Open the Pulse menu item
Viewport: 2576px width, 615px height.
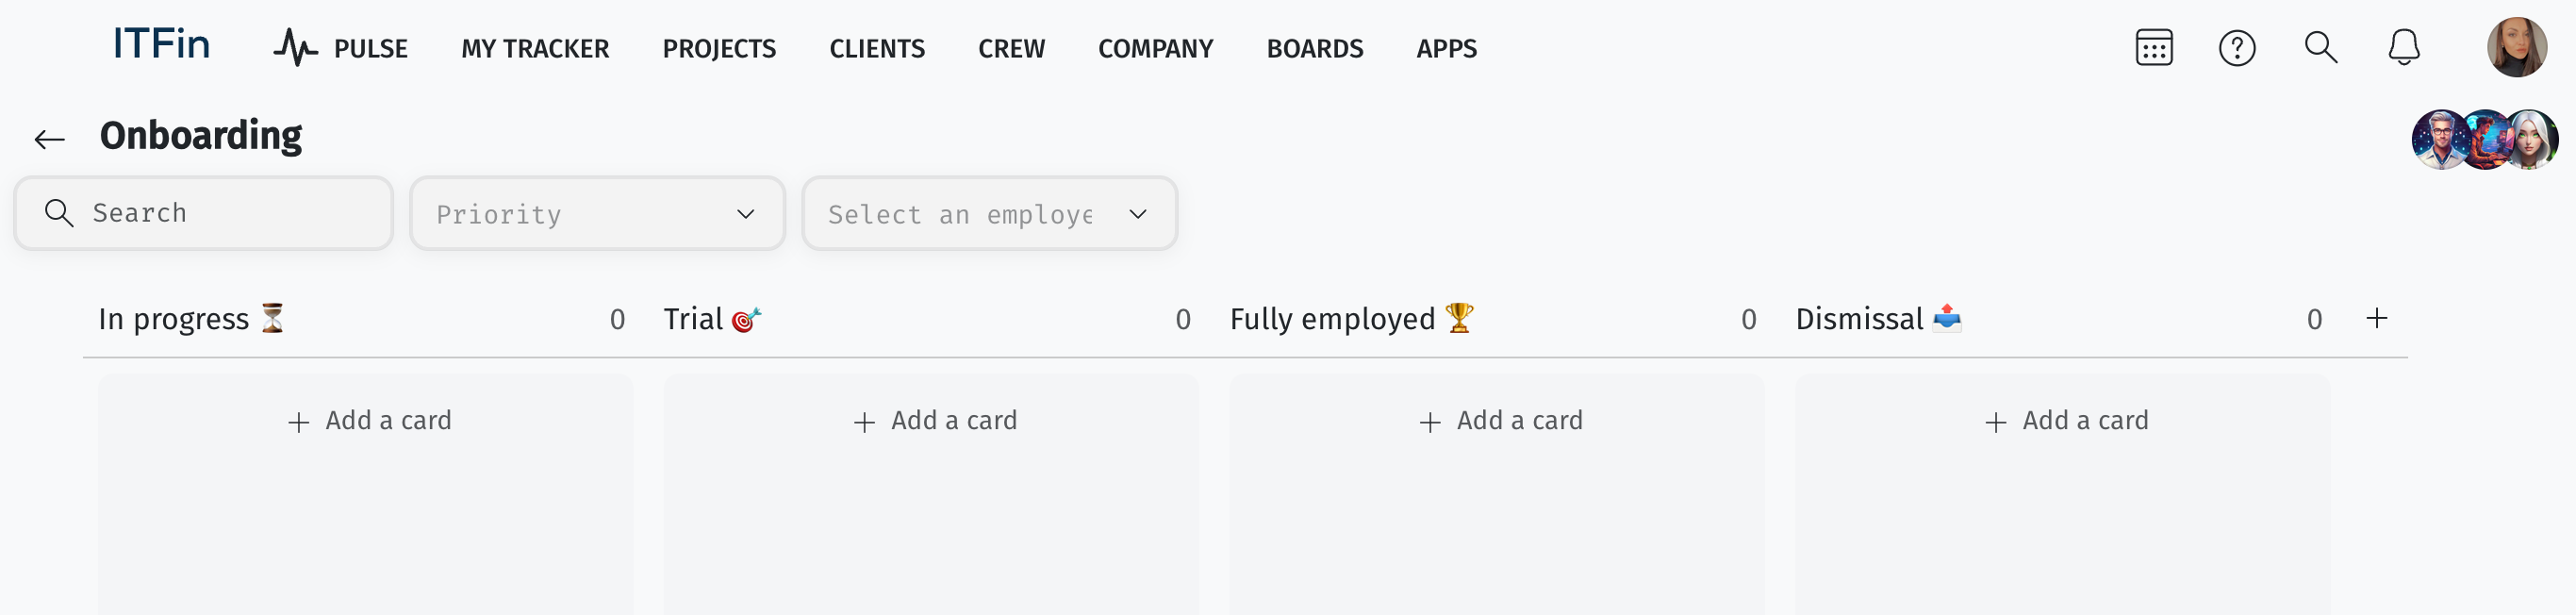pos(341,48)
